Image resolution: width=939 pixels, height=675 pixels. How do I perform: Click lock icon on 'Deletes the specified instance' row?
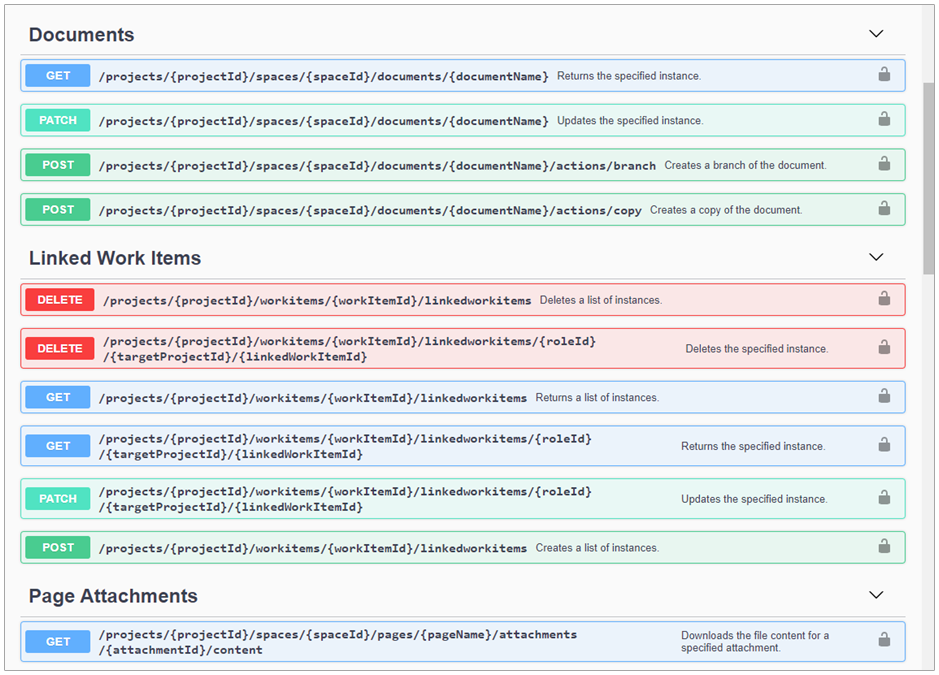[x=884, y=347]
